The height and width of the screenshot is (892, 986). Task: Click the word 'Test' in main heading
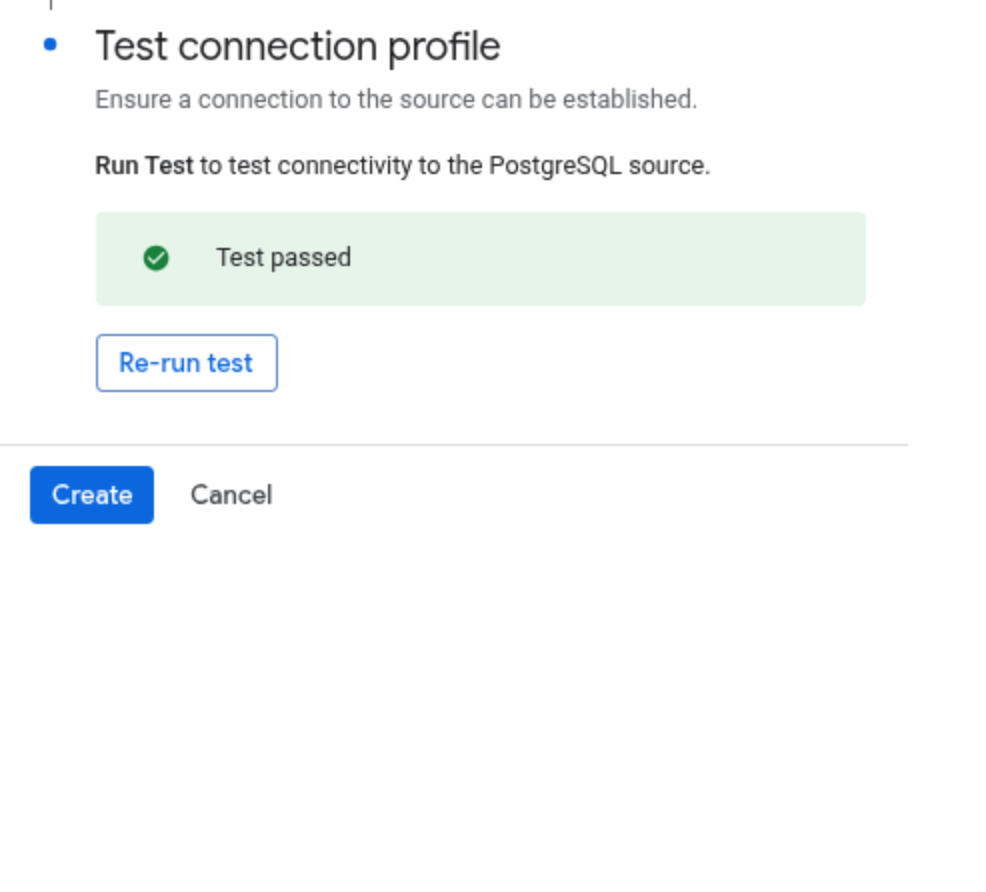pyautogui.click(x=131, y=47)
